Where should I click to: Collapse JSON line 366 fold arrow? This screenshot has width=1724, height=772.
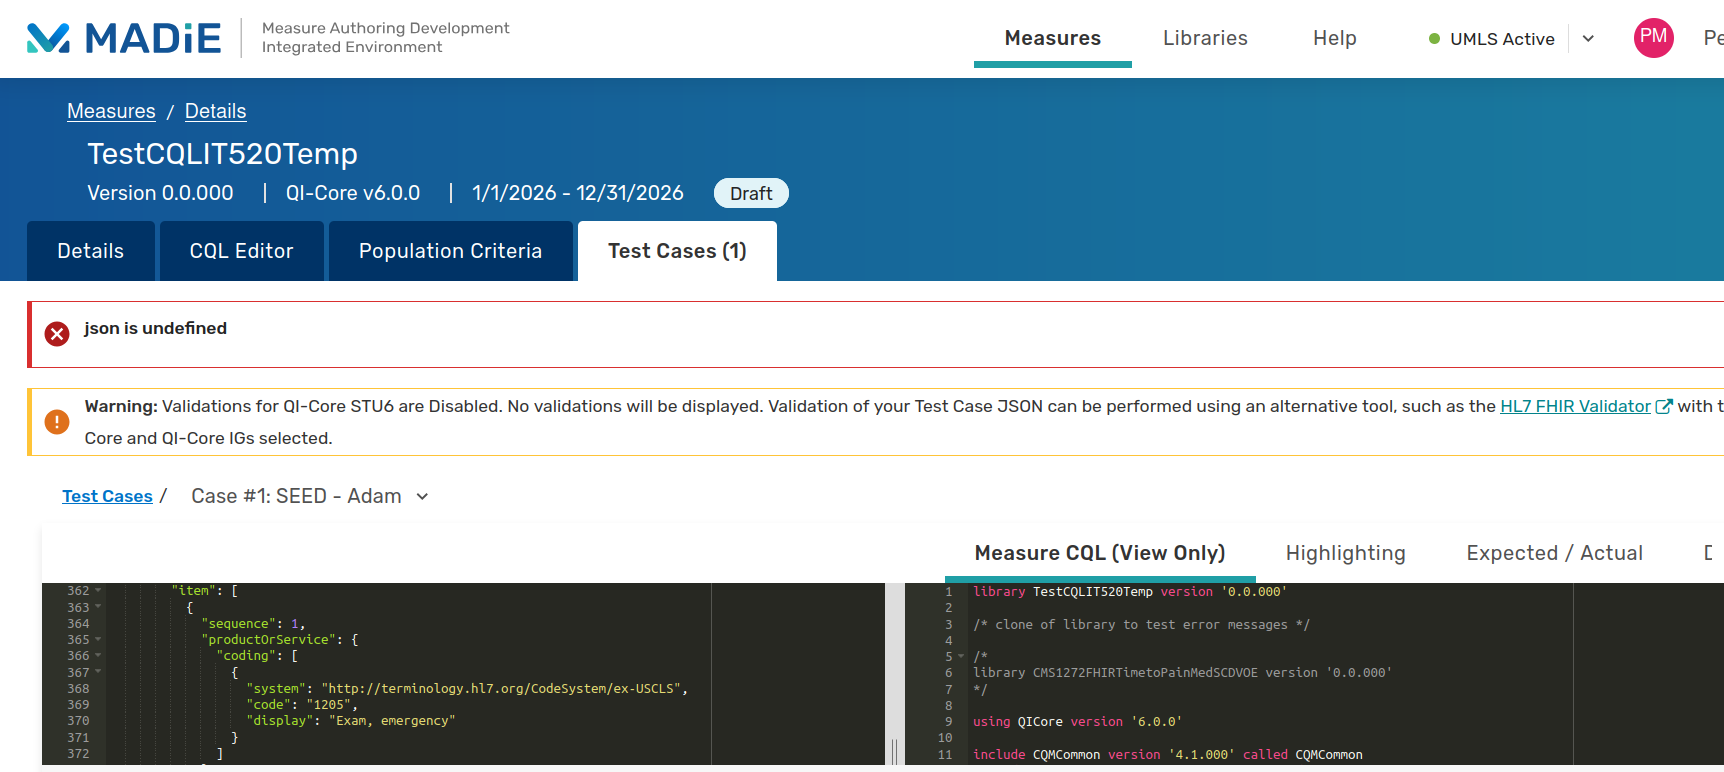pyautogui.click(x=98, y=656)
